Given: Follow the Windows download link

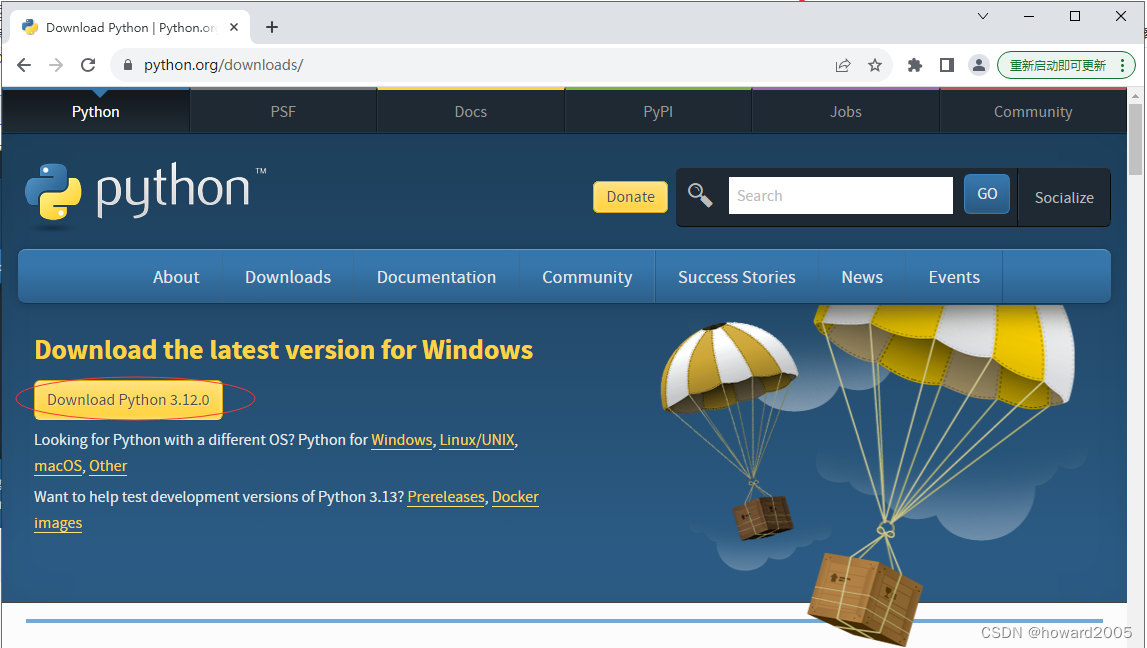Looking at the screenshot, I should click(x=402, y=440).
